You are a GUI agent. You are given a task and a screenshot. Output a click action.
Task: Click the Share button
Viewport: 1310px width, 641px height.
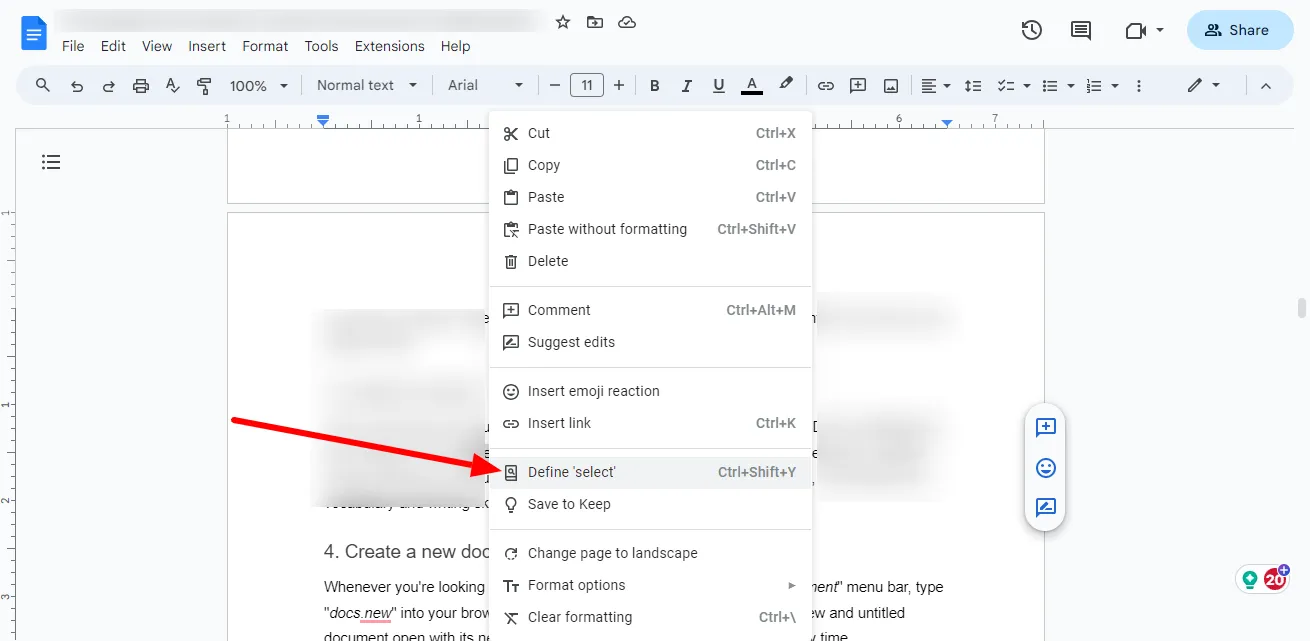coord(1240,30)
